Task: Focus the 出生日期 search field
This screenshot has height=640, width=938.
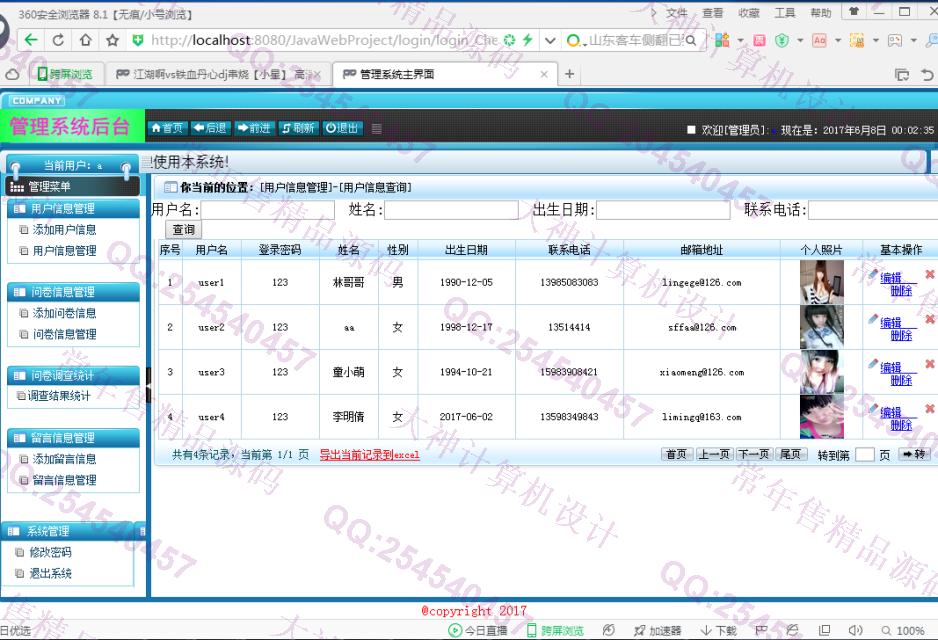Action: 663,210
